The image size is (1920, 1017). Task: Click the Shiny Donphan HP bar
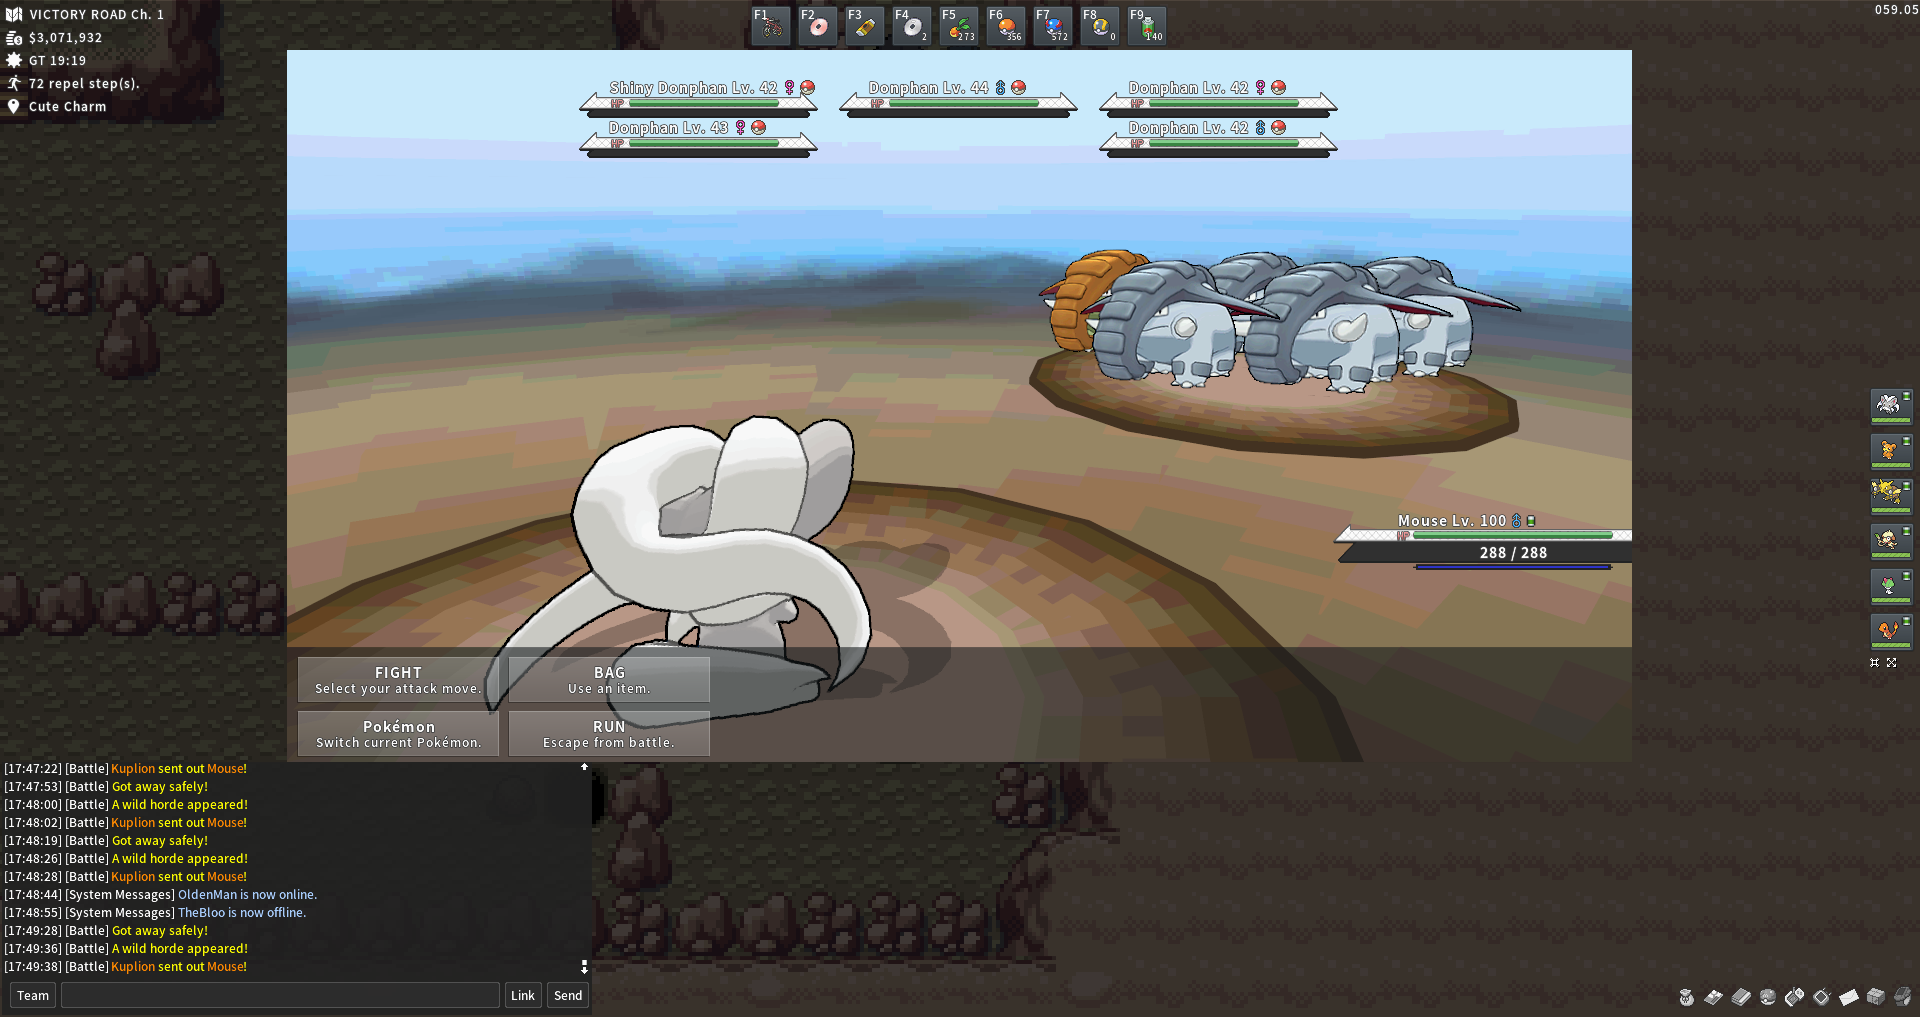point(702,104)
